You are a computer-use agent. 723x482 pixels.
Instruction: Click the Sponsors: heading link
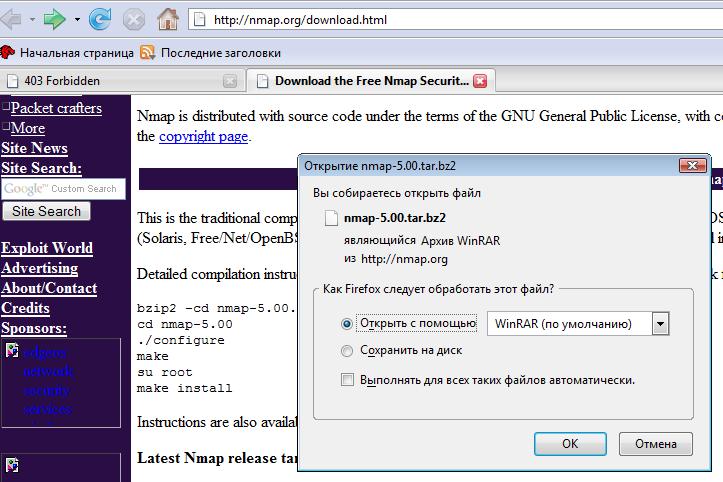pos(34,328)
